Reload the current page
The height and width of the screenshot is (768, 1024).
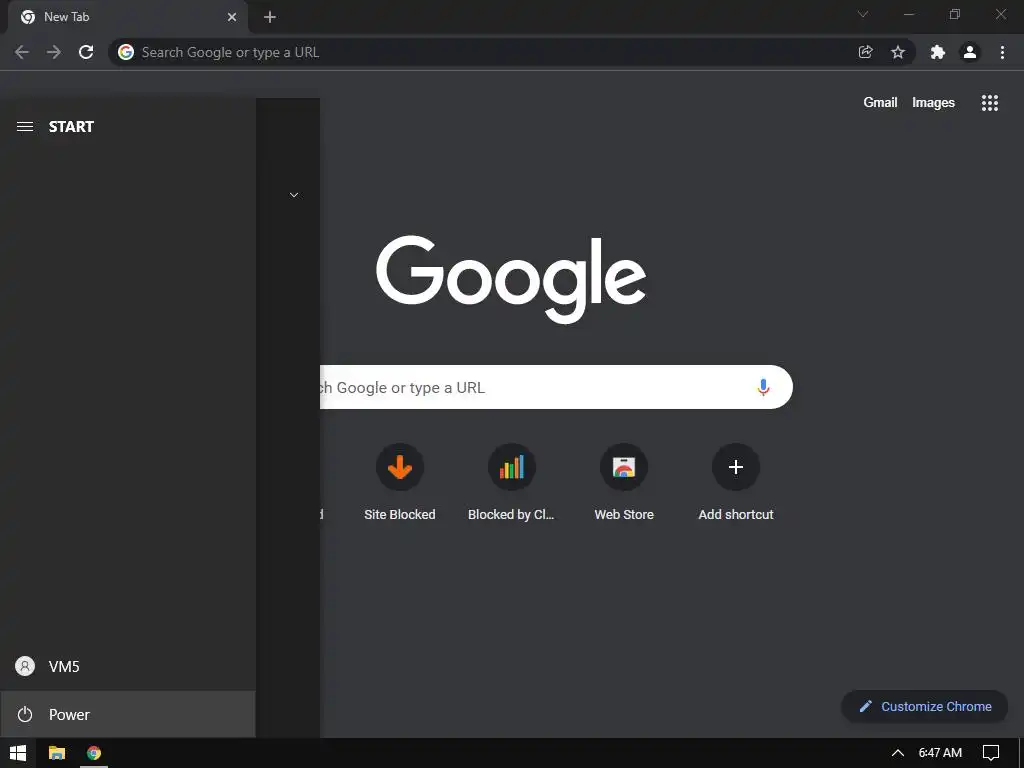(86, 52)
